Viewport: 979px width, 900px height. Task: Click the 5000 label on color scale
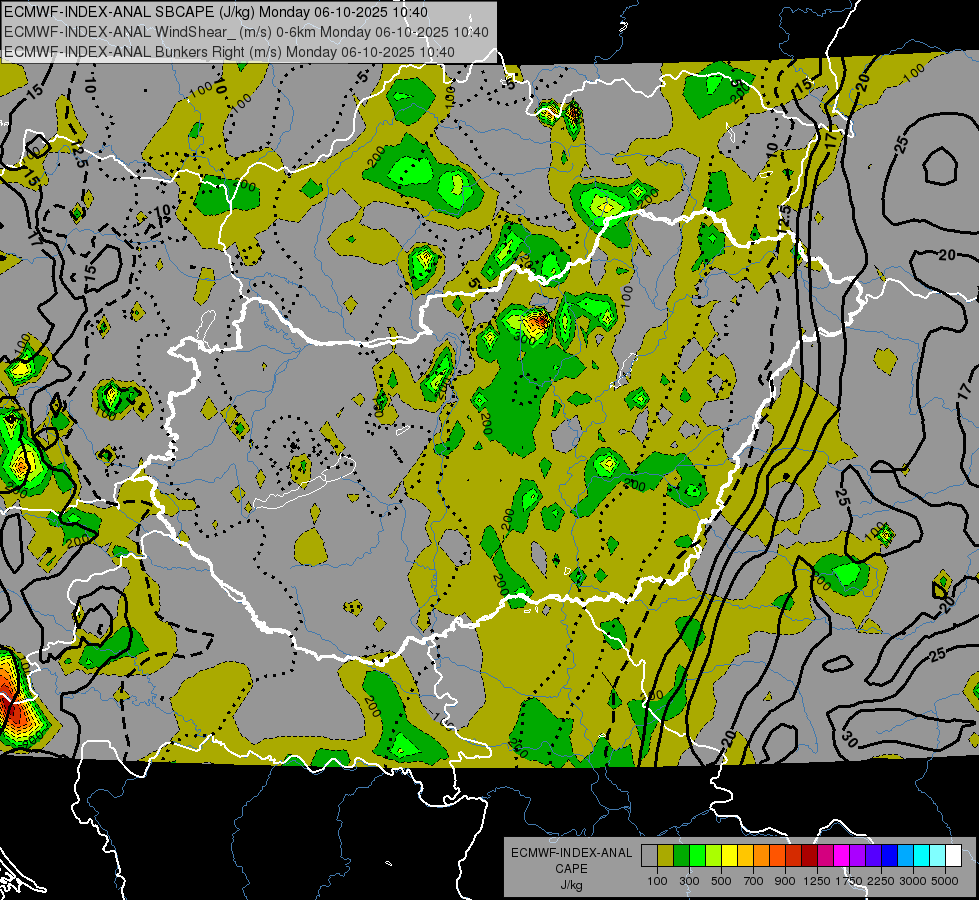coord(945,881)
